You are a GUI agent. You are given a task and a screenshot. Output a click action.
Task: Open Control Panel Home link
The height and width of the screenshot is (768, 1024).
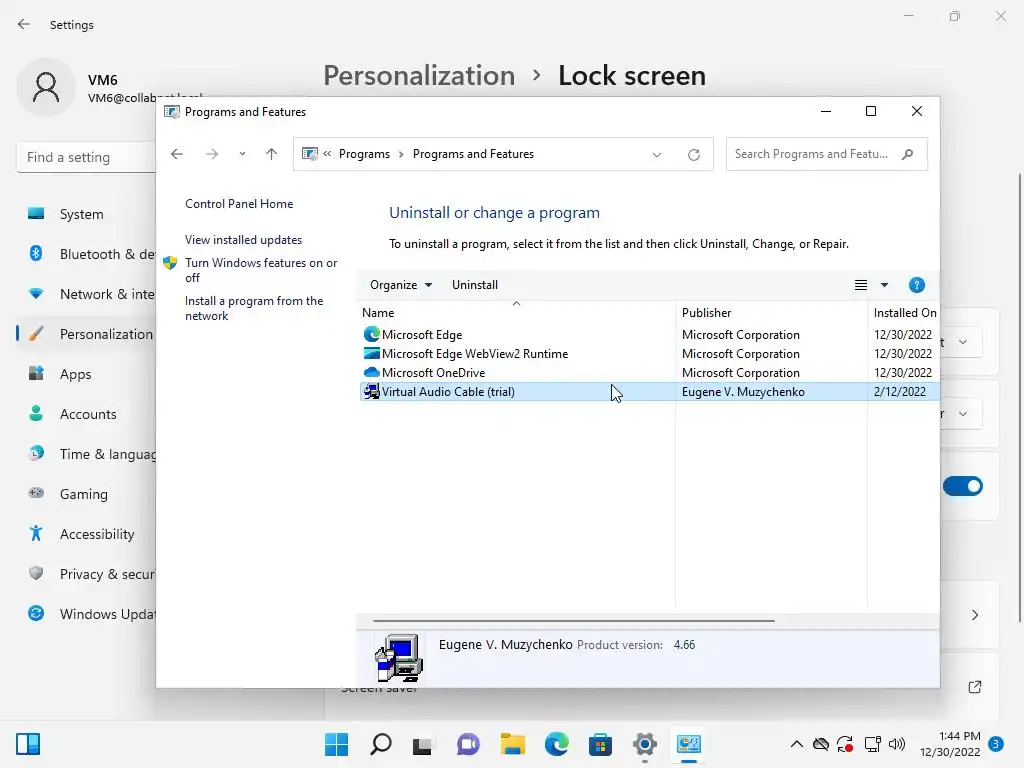(x=239, y=204)
